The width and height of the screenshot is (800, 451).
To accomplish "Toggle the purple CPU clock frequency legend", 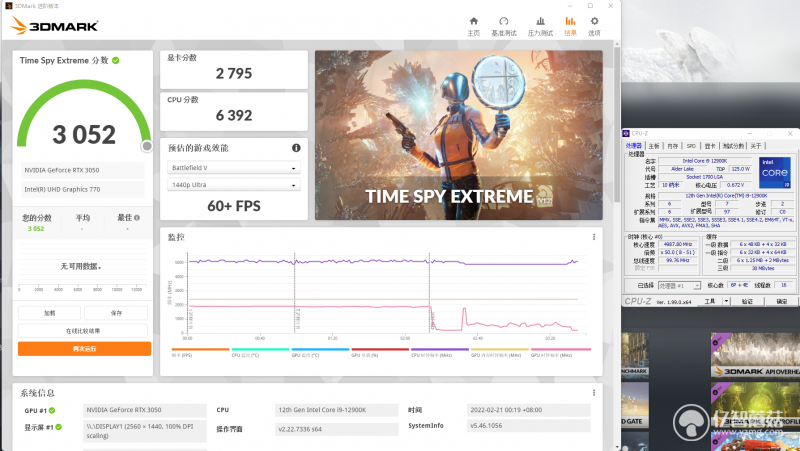I will (x=440, y=352).
